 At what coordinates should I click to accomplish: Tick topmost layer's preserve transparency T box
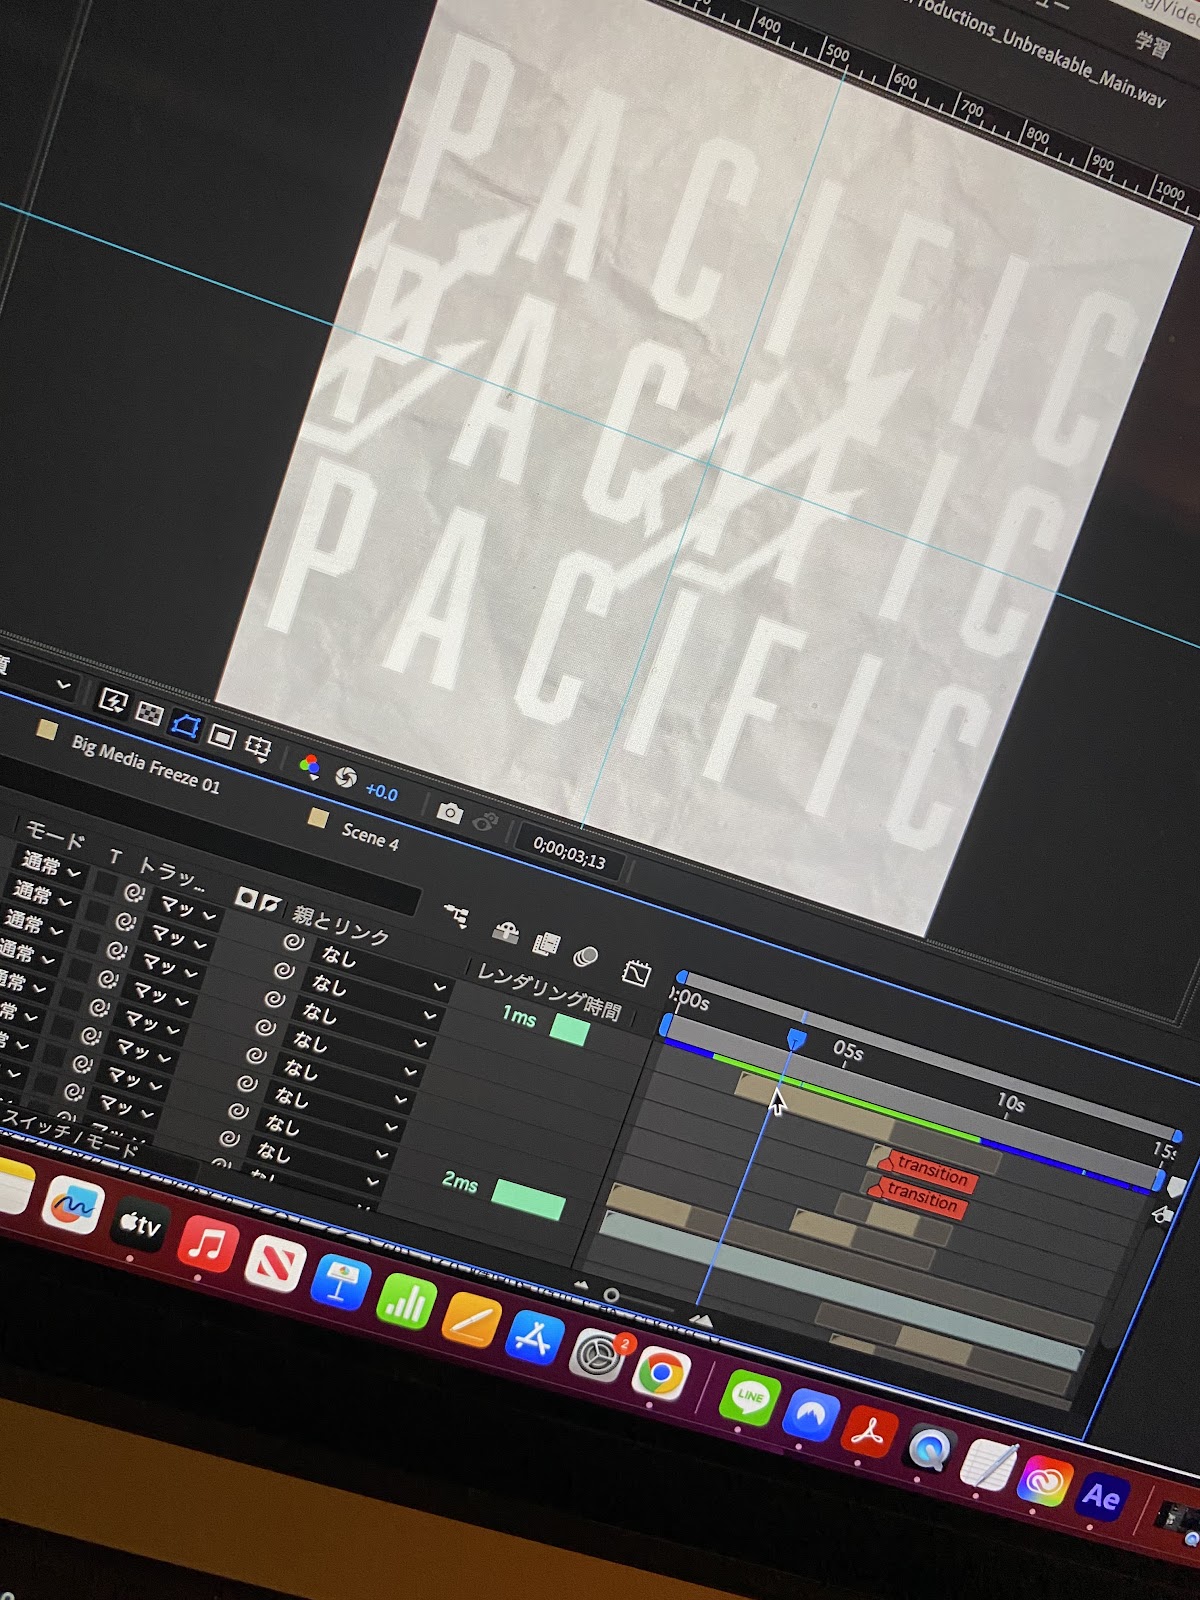click(x=104, y=884)
